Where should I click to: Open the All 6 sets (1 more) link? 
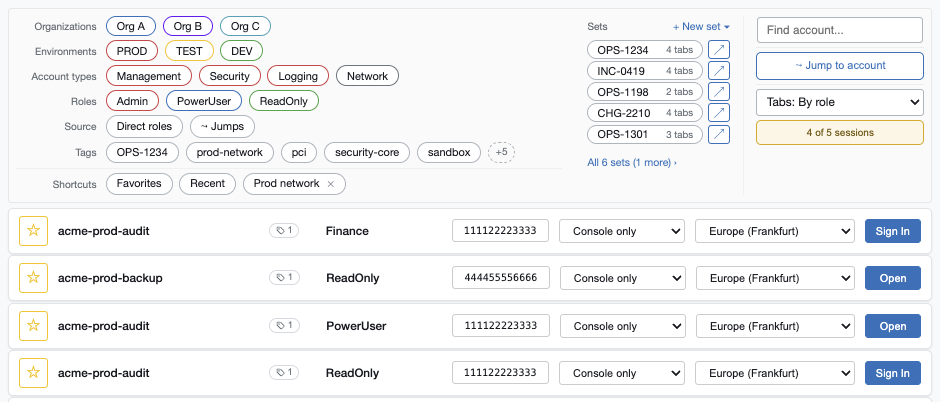(x=632, y=162)
